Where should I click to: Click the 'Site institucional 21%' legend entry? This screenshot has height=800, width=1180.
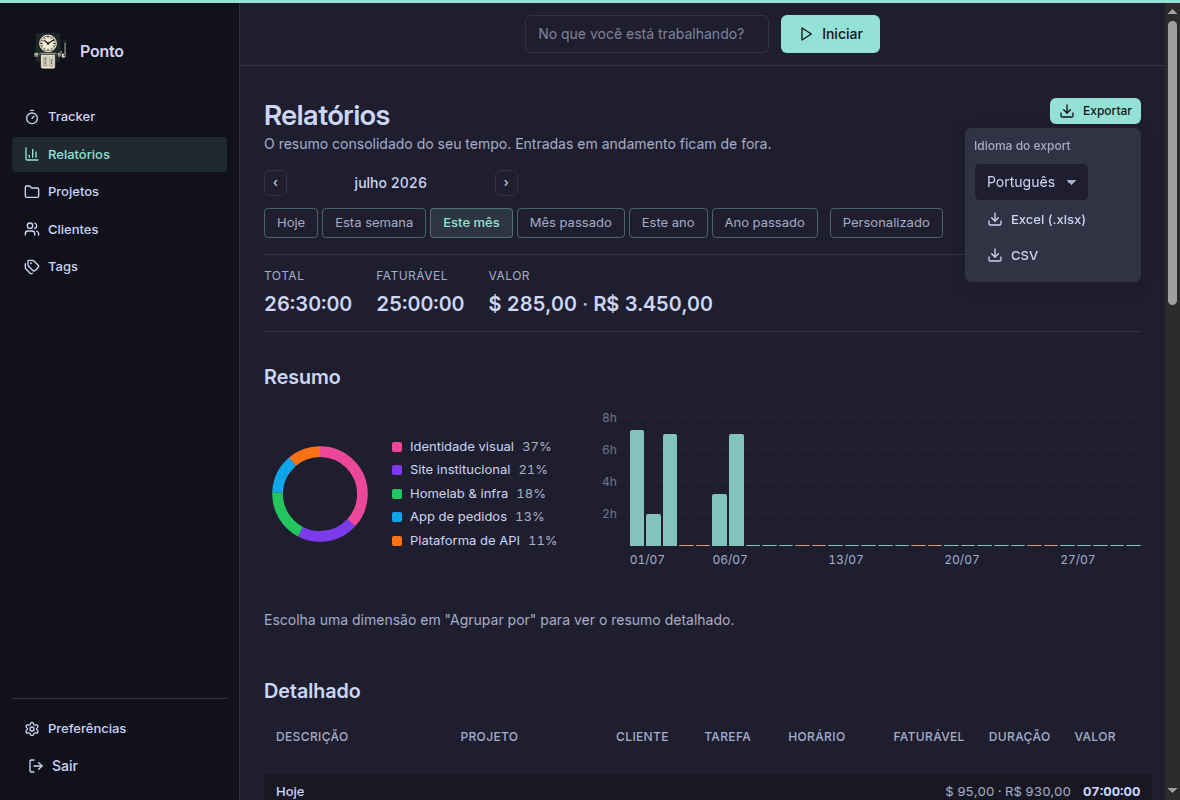[x=470, y=470]
